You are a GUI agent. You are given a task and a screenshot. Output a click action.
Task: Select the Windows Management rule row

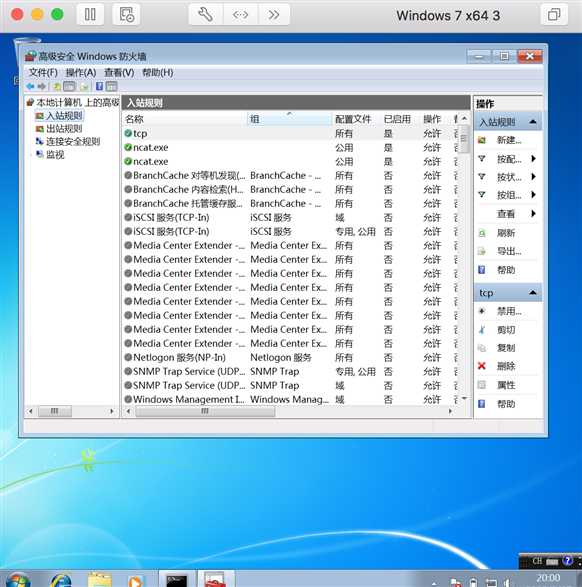coord(290,399)
